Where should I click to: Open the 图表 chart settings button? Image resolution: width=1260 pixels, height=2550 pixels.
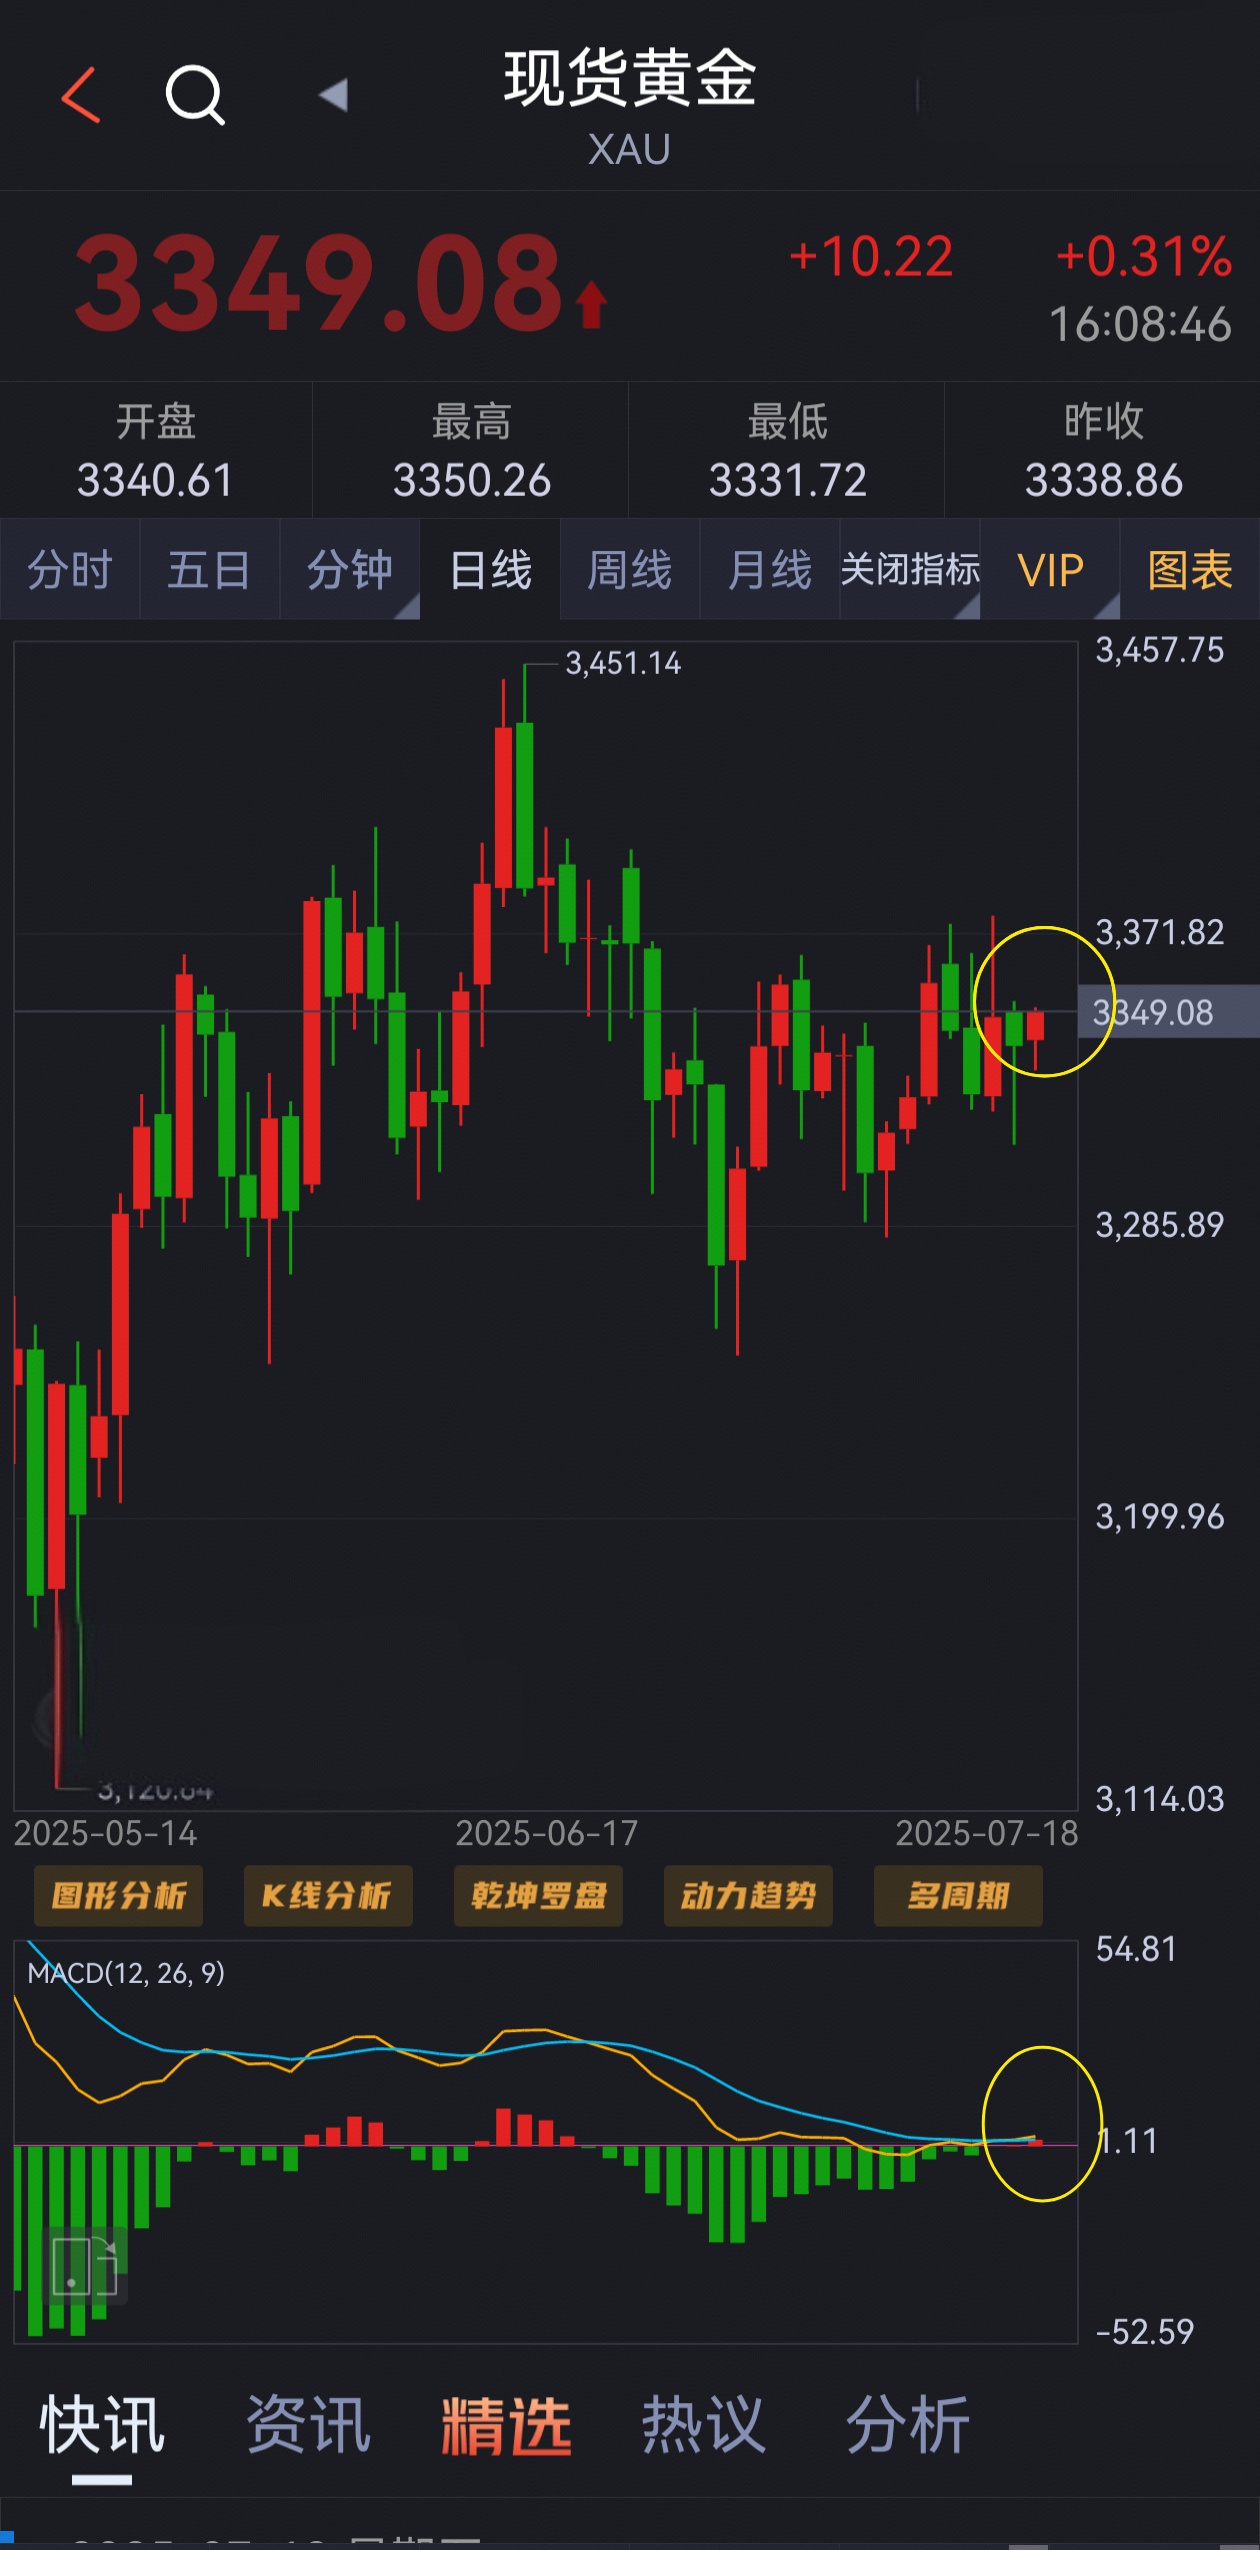click(x=1190, y=570)
